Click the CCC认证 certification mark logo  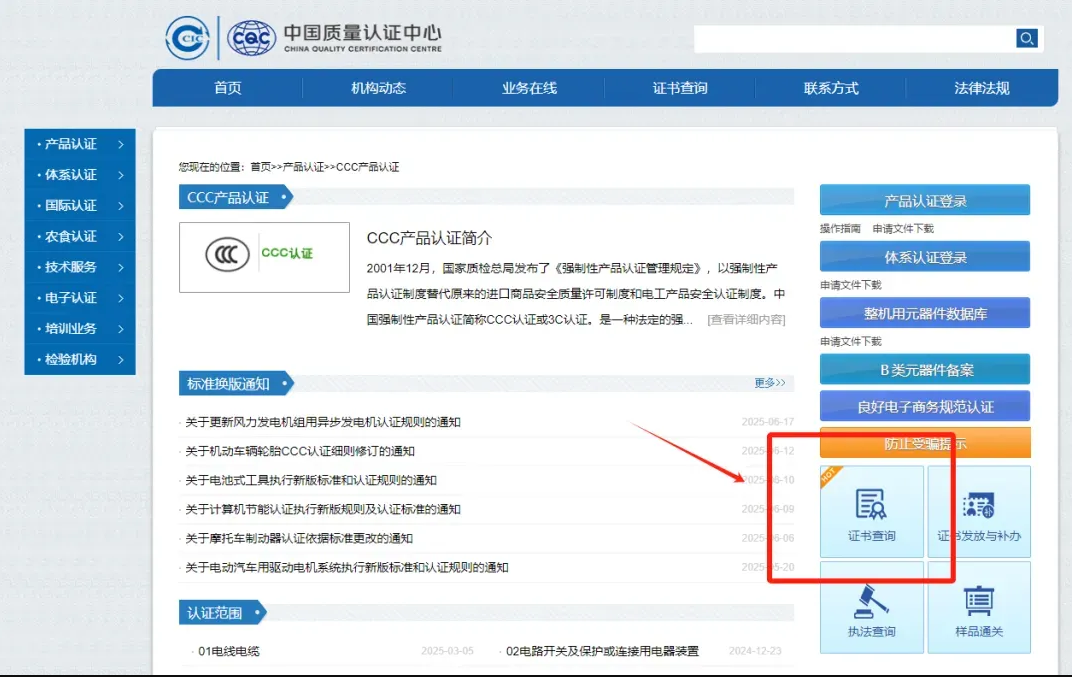coord(263,255)
